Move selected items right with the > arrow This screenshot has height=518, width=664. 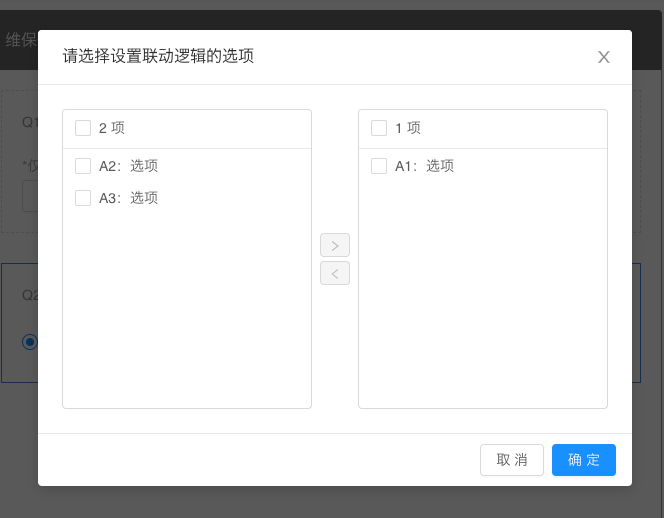tap(335, 245)
